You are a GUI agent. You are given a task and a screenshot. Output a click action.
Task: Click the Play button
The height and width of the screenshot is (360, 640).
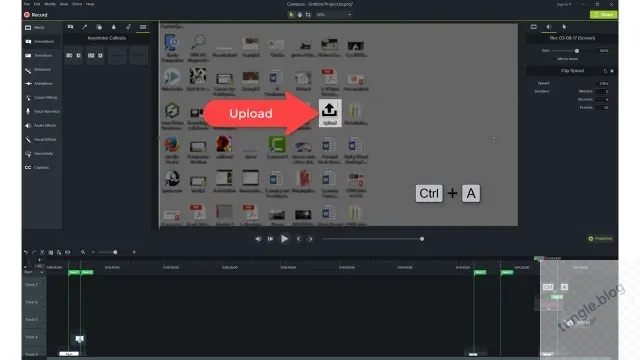click(x=284, y=239)
